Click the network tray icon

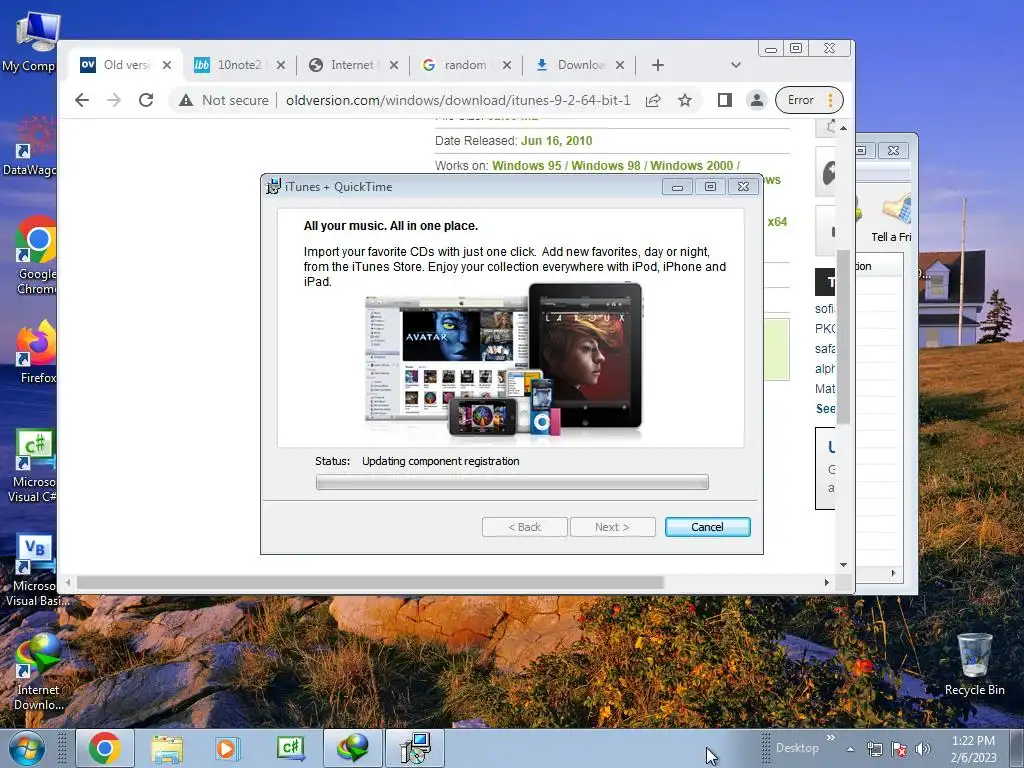[874, 750]
